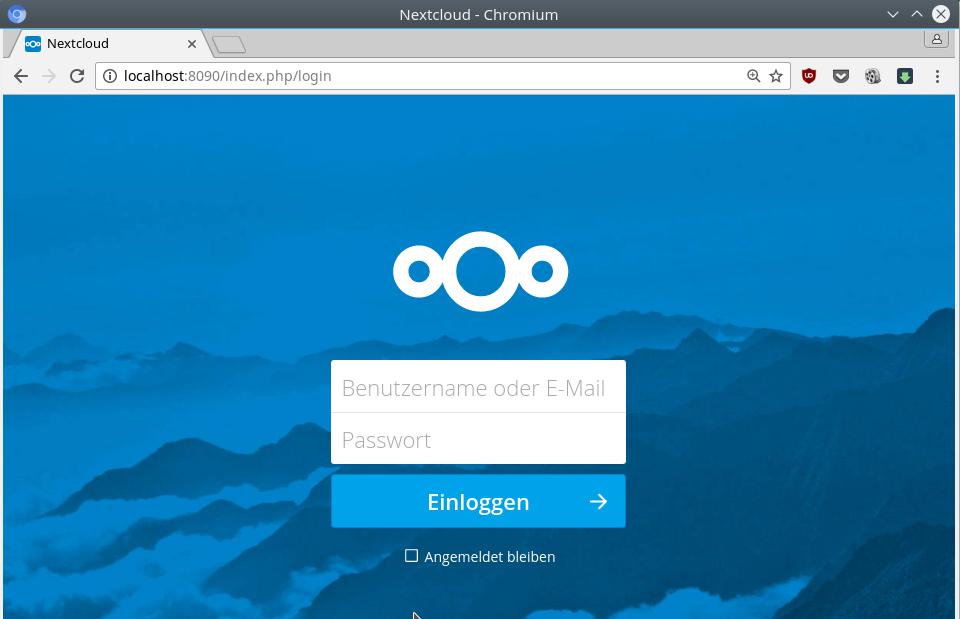
Task: Click the zoom magnifier icon in address bar
Action: click(x=754, y=76)
